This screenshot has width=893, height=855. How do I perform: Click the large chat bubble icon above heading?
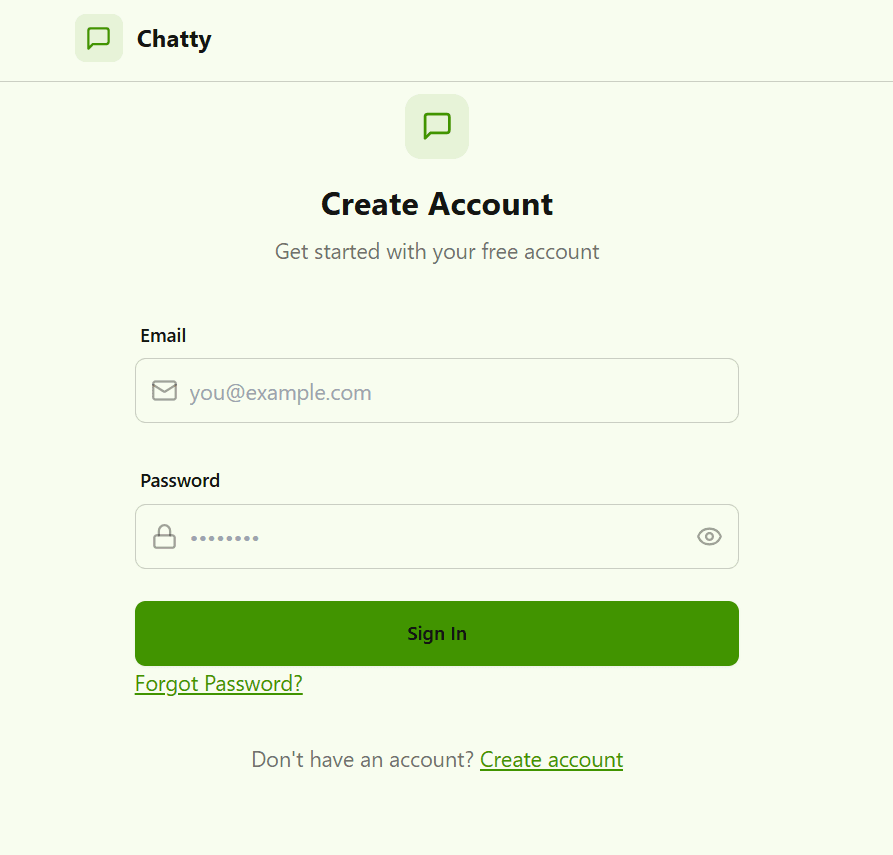coord(437,126)
